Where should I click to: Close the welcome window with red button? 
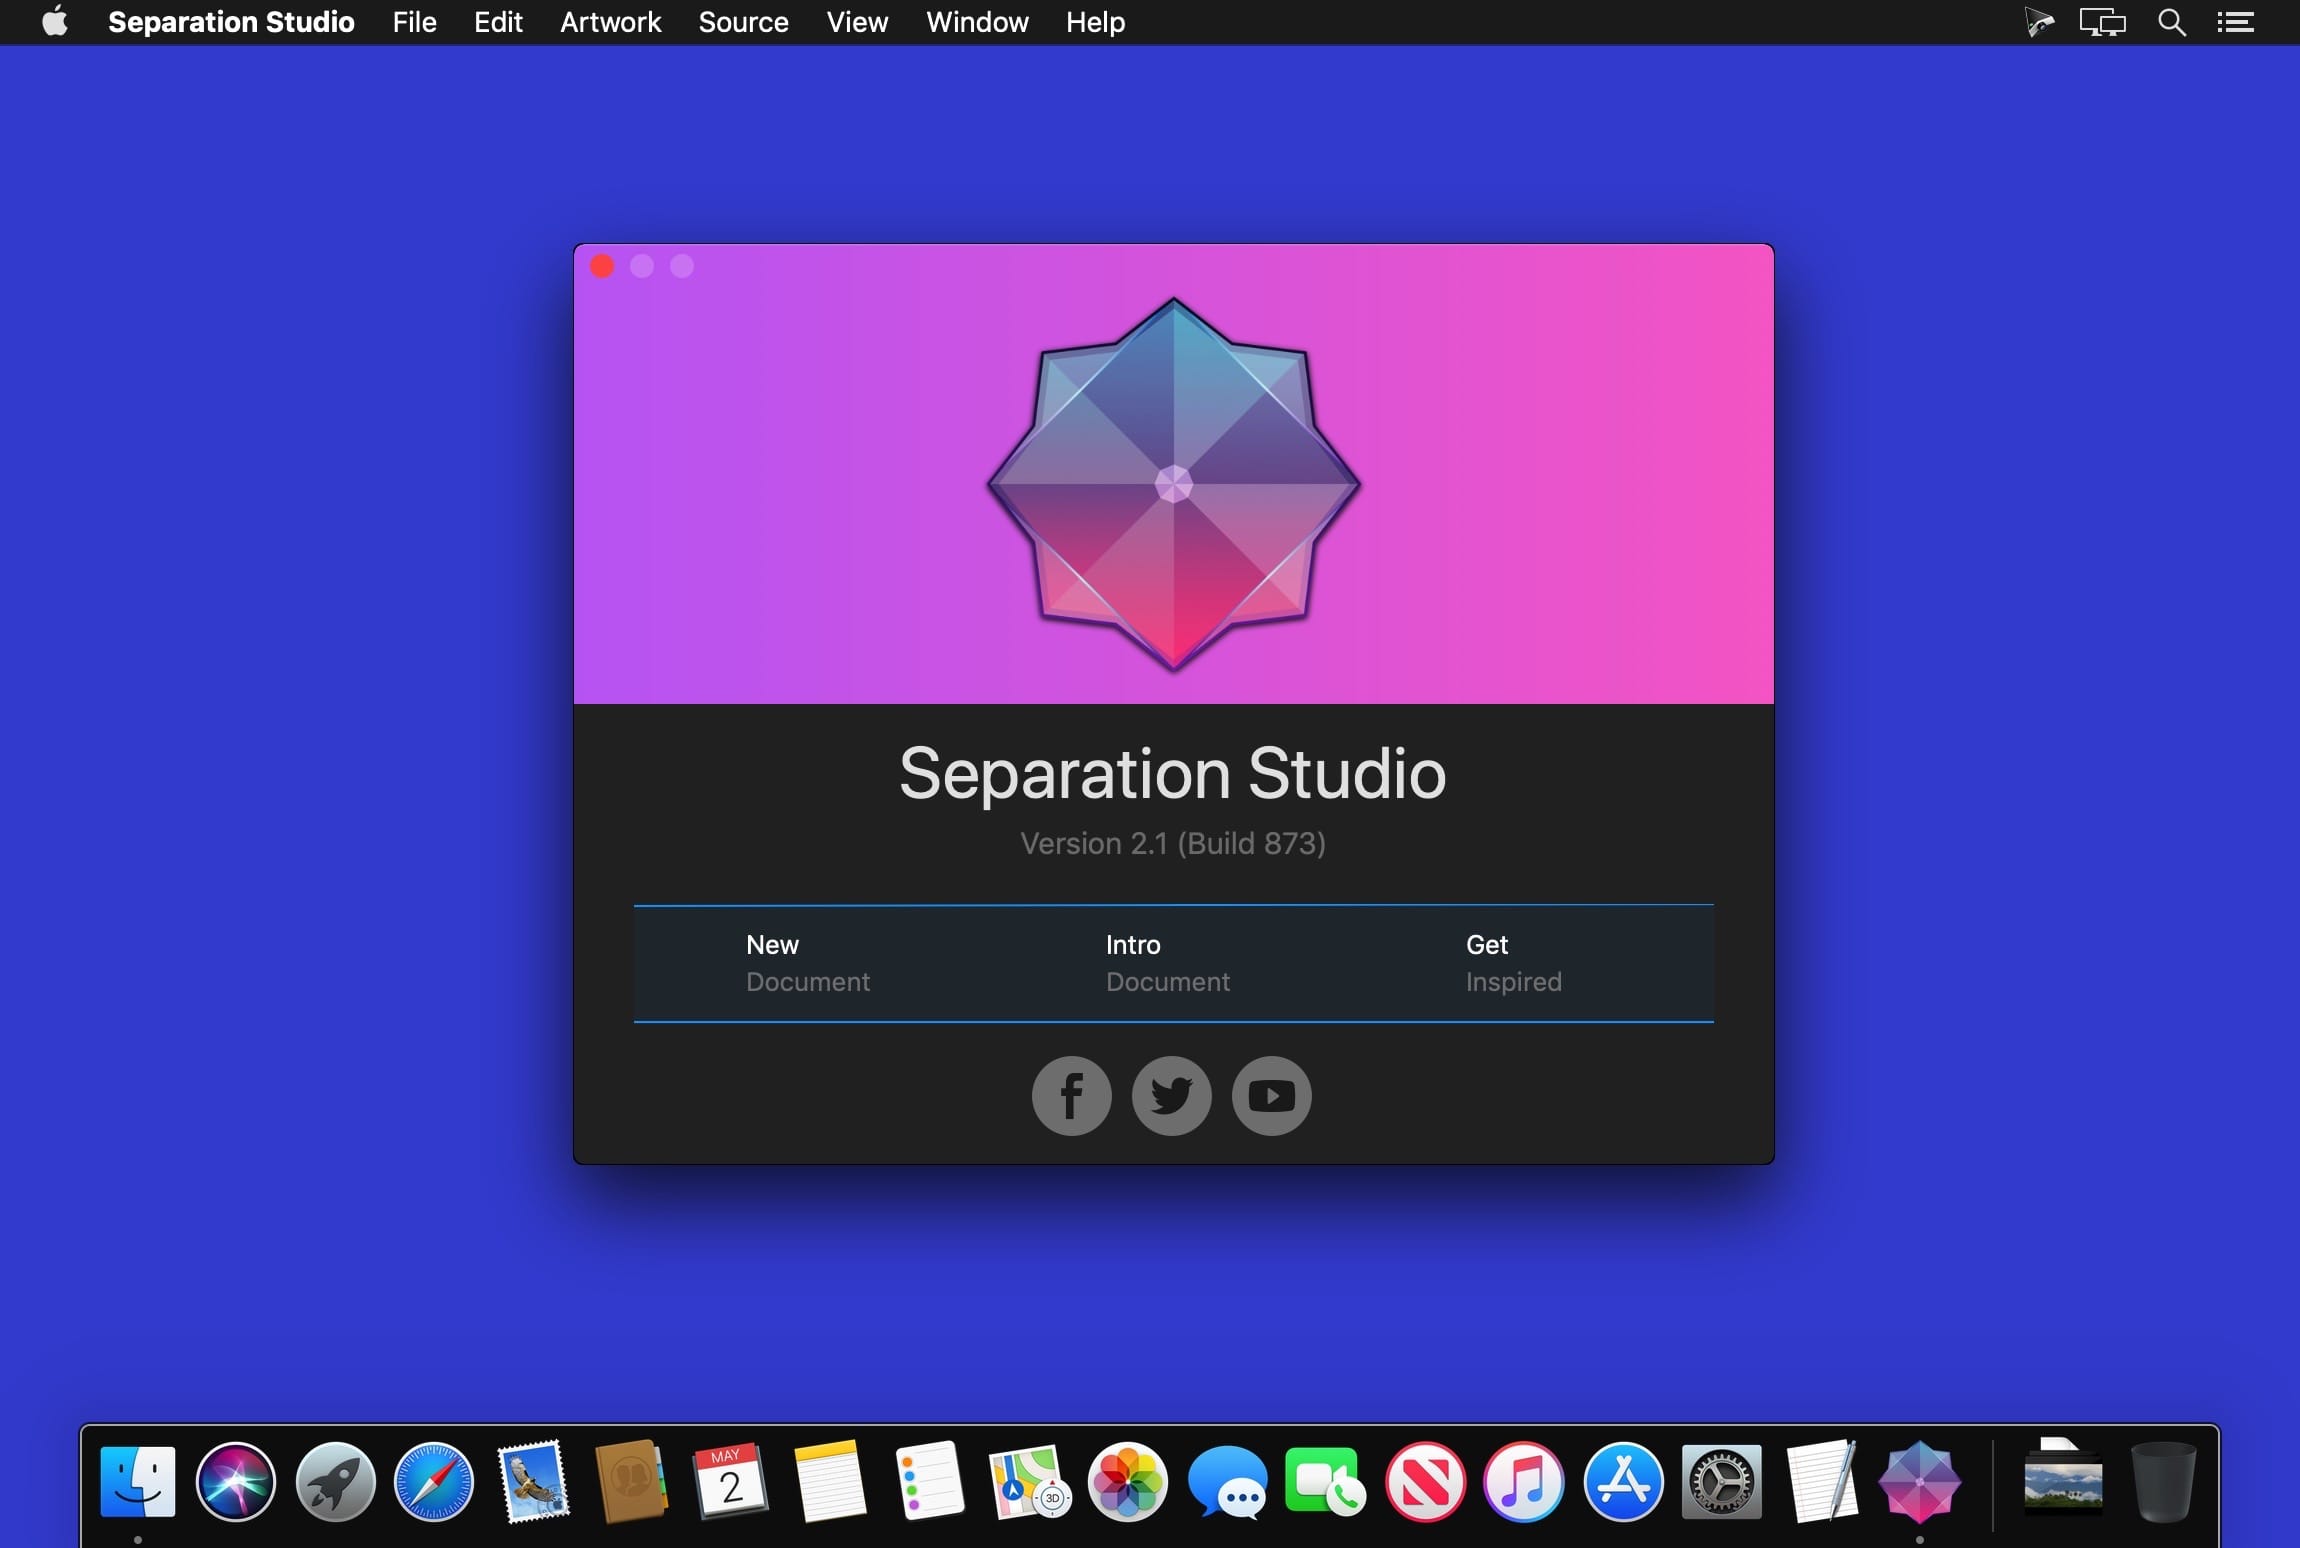pyautogui.click(x=602, y=266)
